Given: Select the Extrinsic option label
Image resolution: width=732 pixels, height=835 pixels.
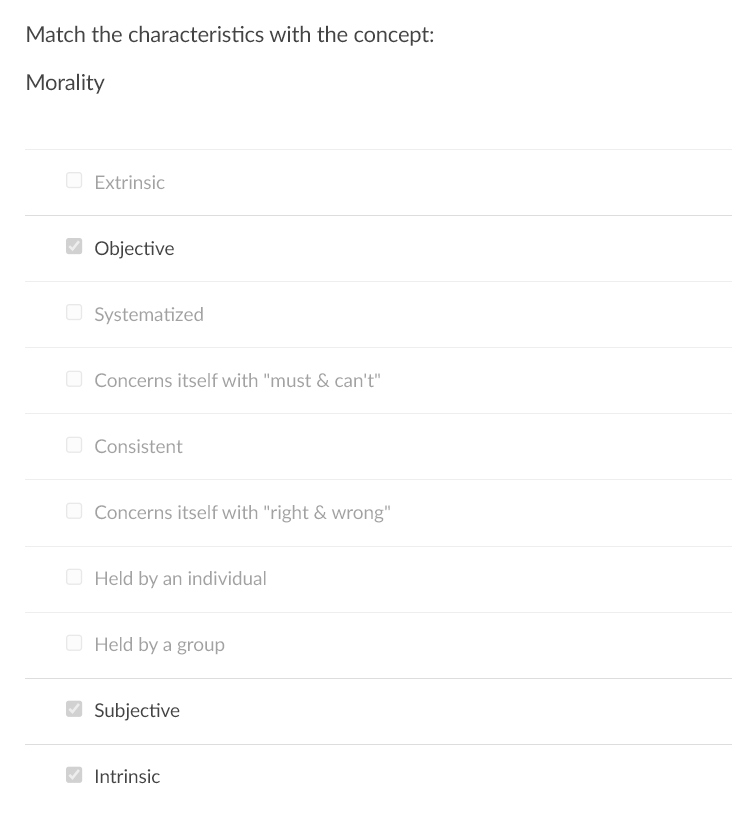Looking at the screenshot, I should [x=130, y=182].
